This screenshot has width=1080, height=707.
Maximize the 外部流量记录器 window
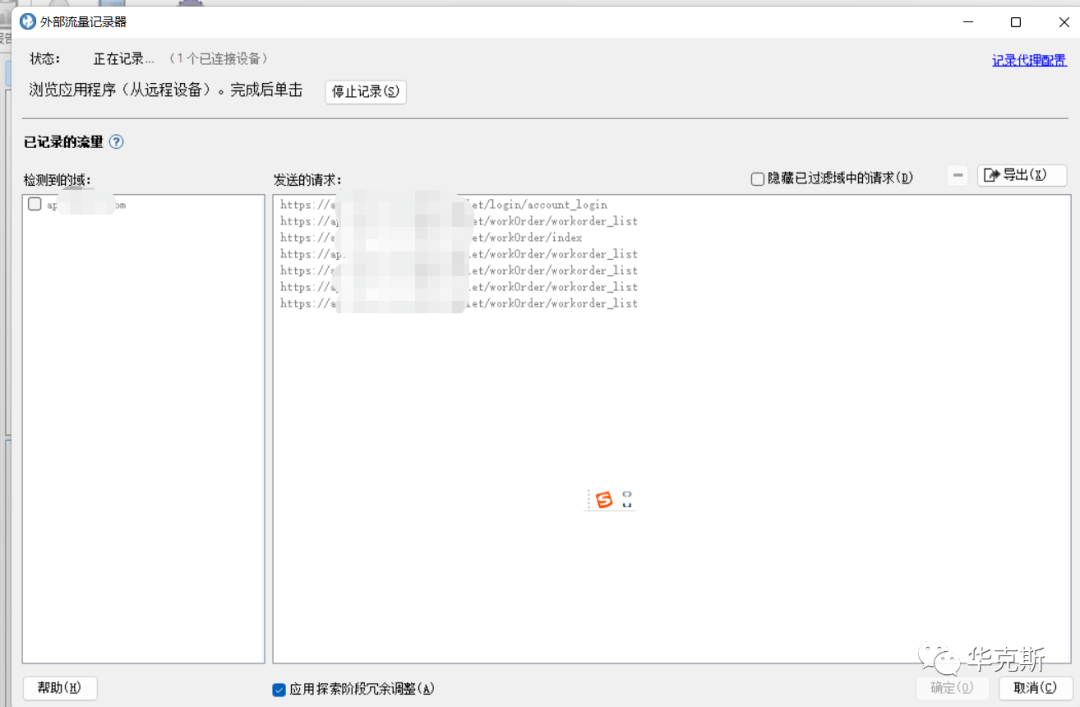[1016, 22]
